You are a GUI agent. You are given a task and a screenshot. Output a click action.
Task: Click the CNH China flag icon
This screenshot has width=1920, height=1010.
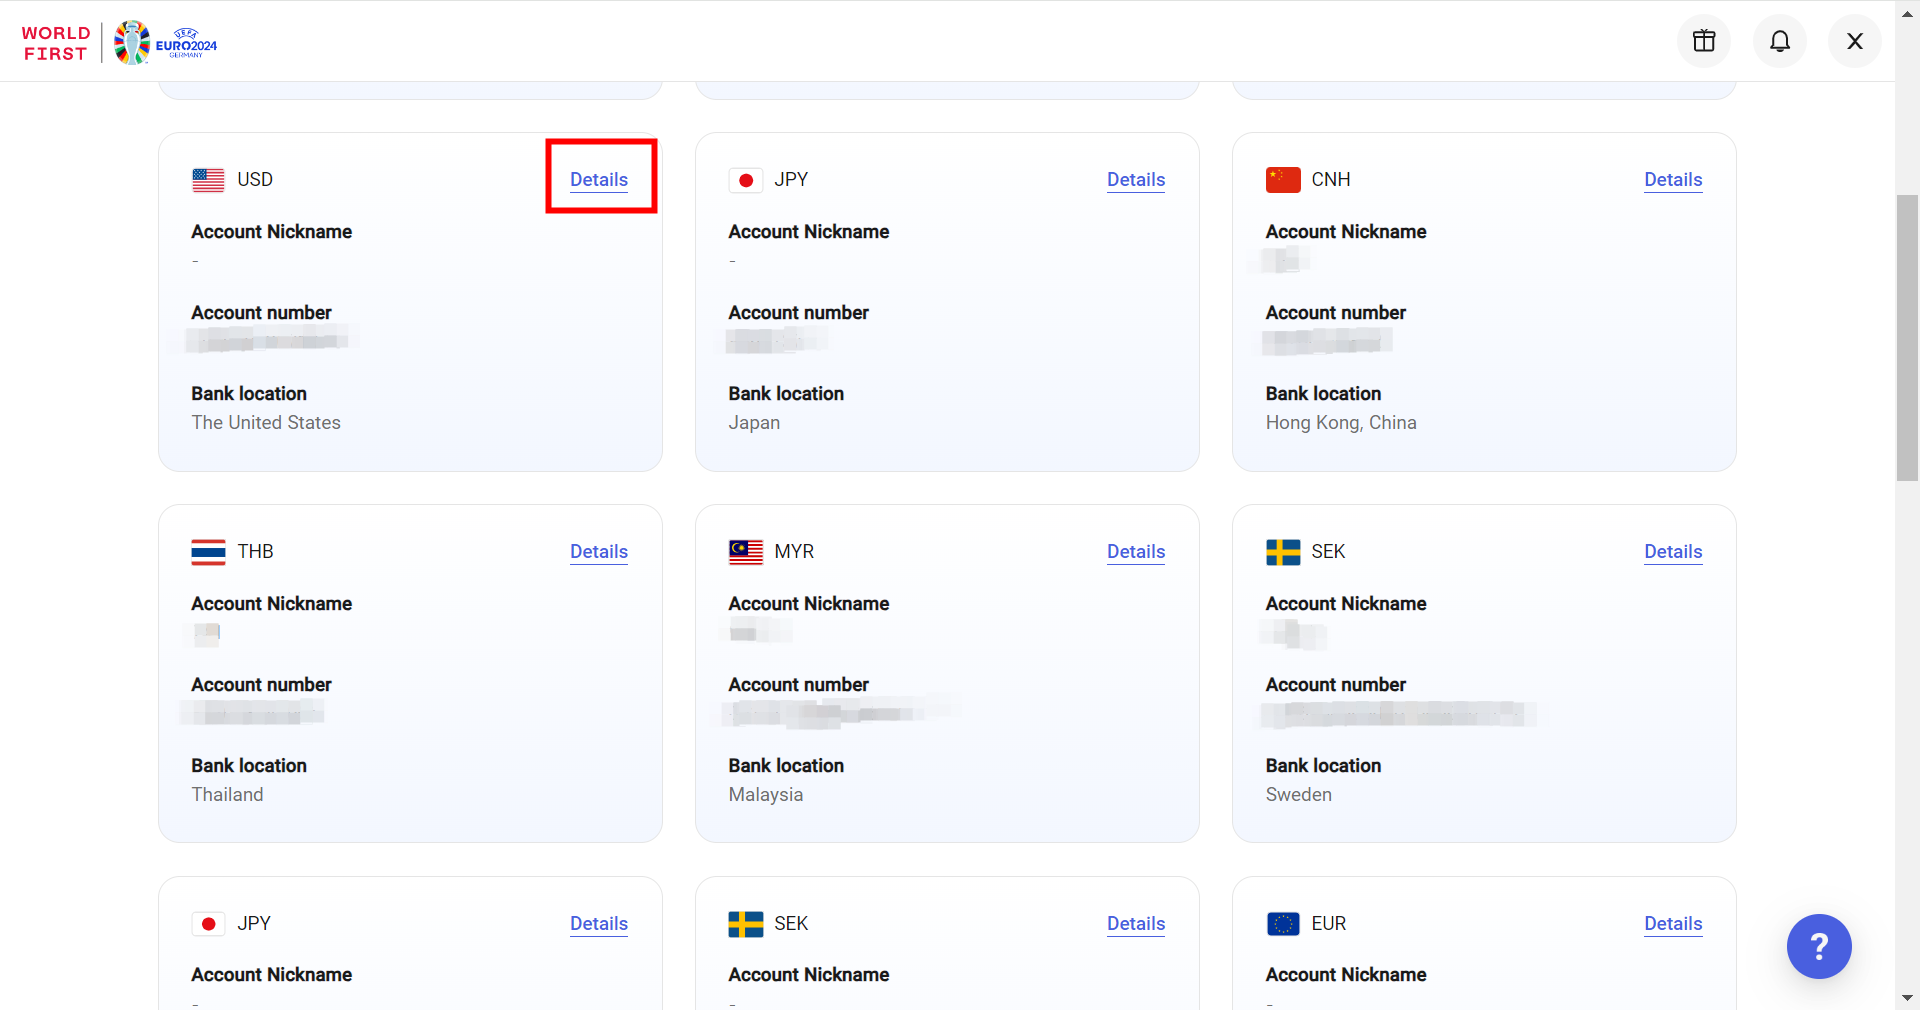1282,180
